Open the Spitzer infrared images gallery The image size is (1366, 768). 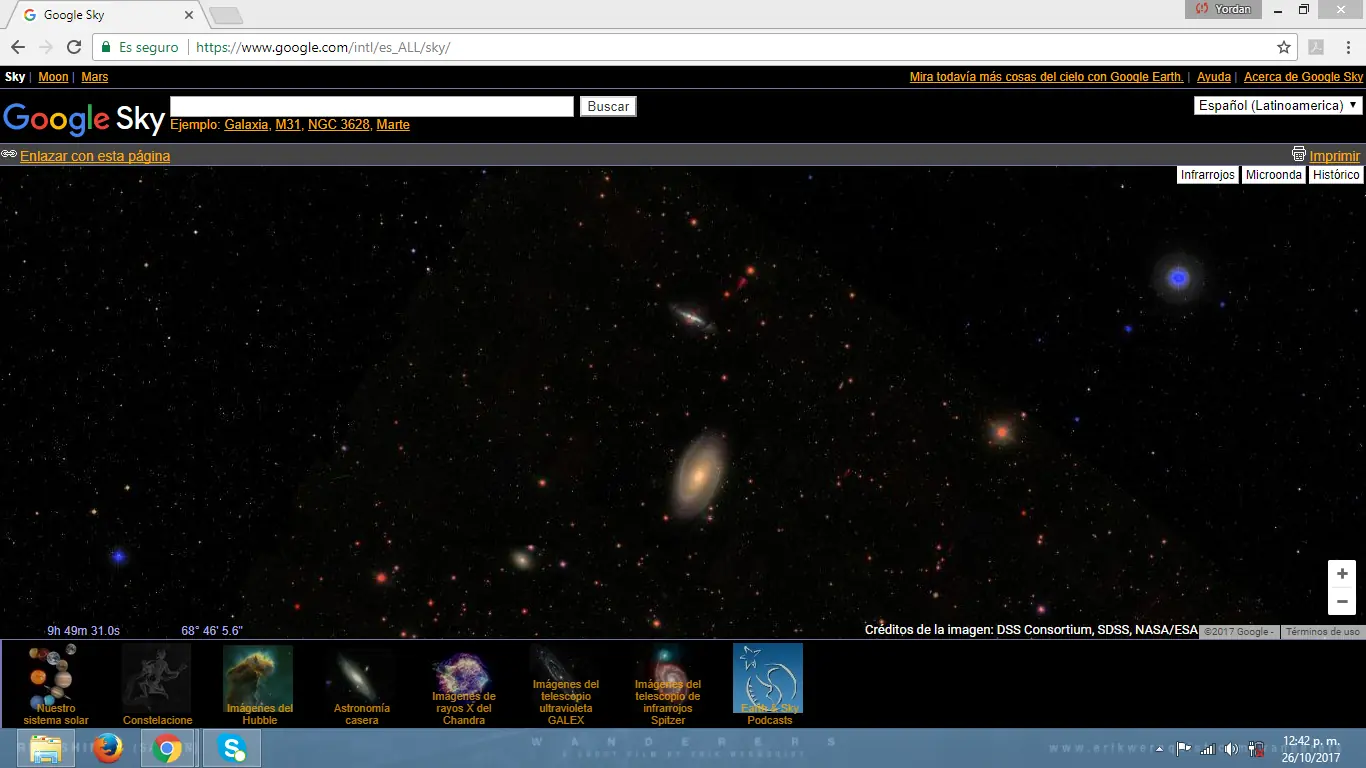coord(667,685)
